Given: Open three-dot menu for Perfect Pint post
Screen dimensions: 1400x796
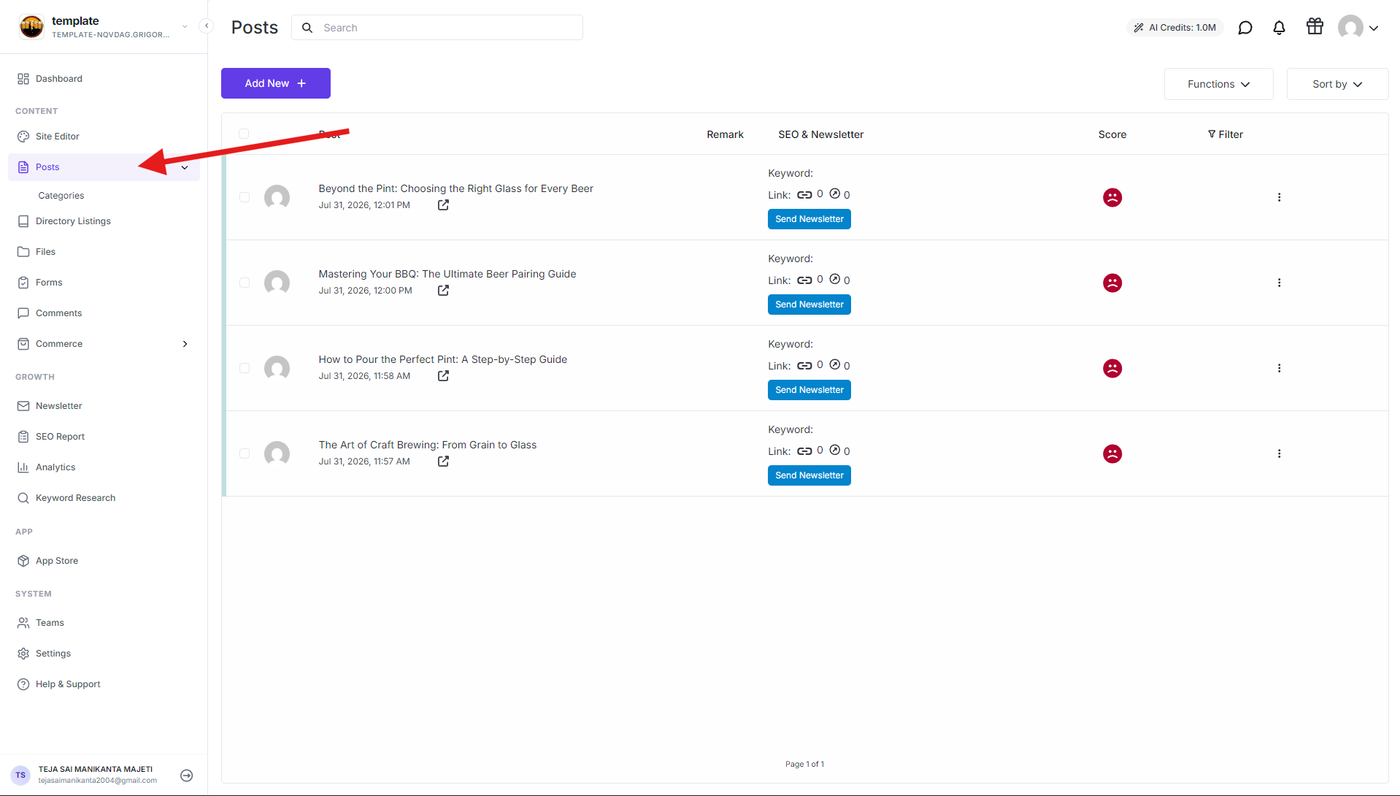Looking at the screenshot, I should pyautogui.click(x=1279, y=368).
